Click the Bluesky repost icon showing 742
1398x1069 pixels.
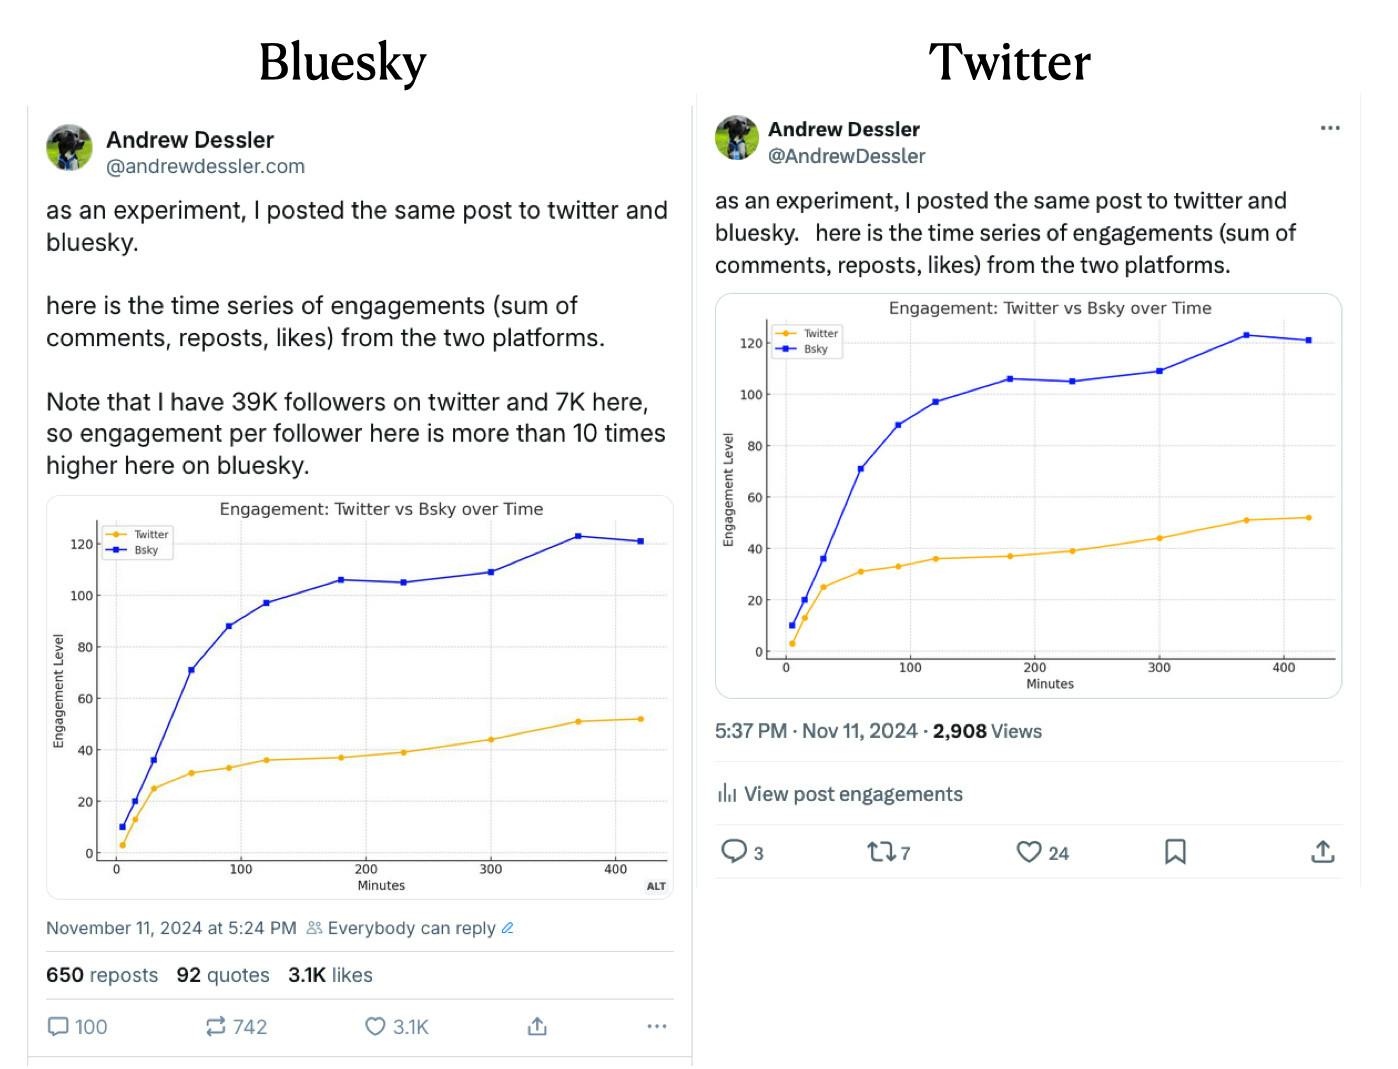[216, 1027]
